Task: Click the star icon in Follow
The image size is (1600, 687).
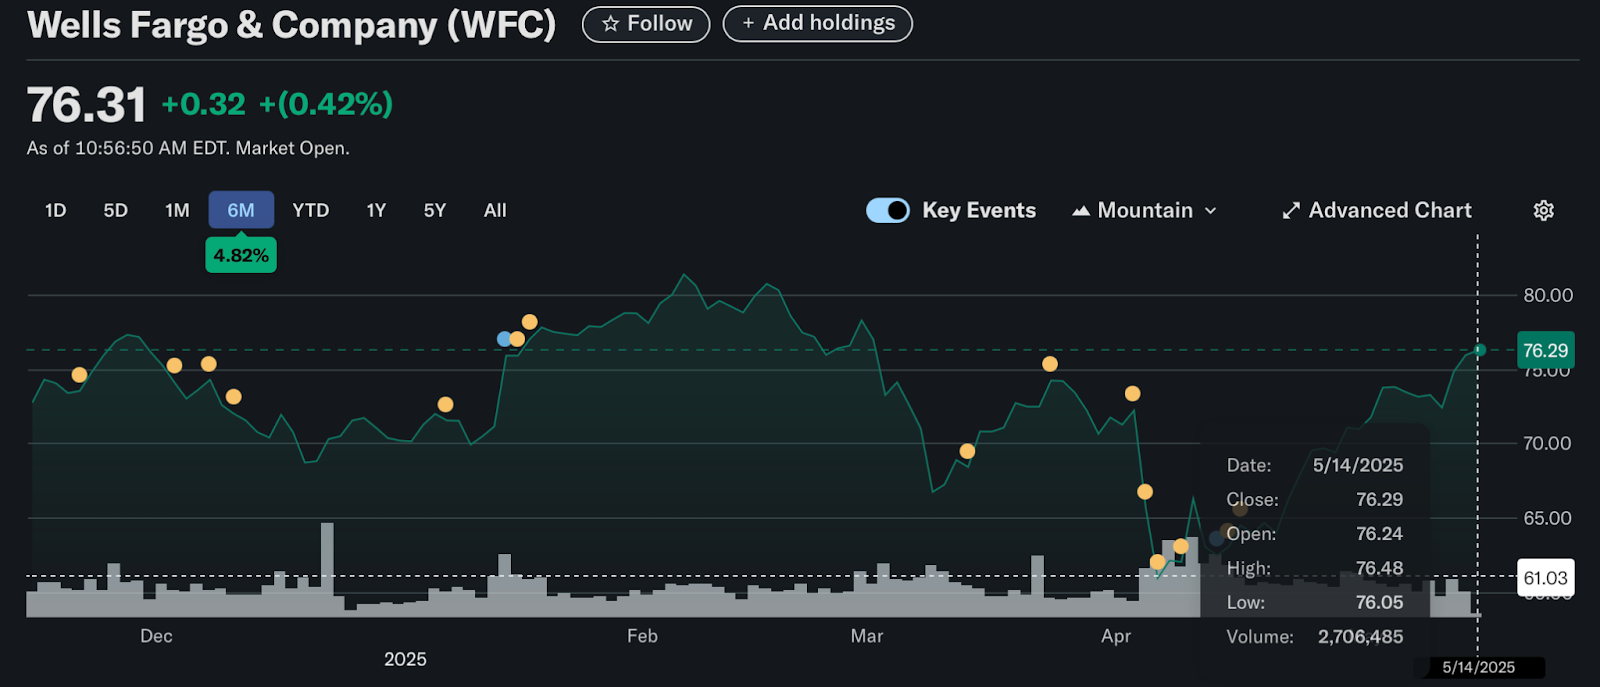Action: [x=610, y=24]
